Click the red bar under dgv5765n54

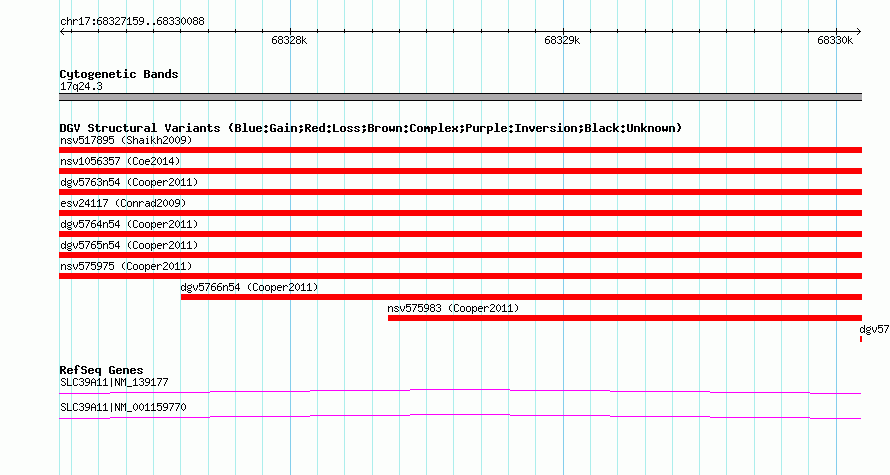pos(460,255)
